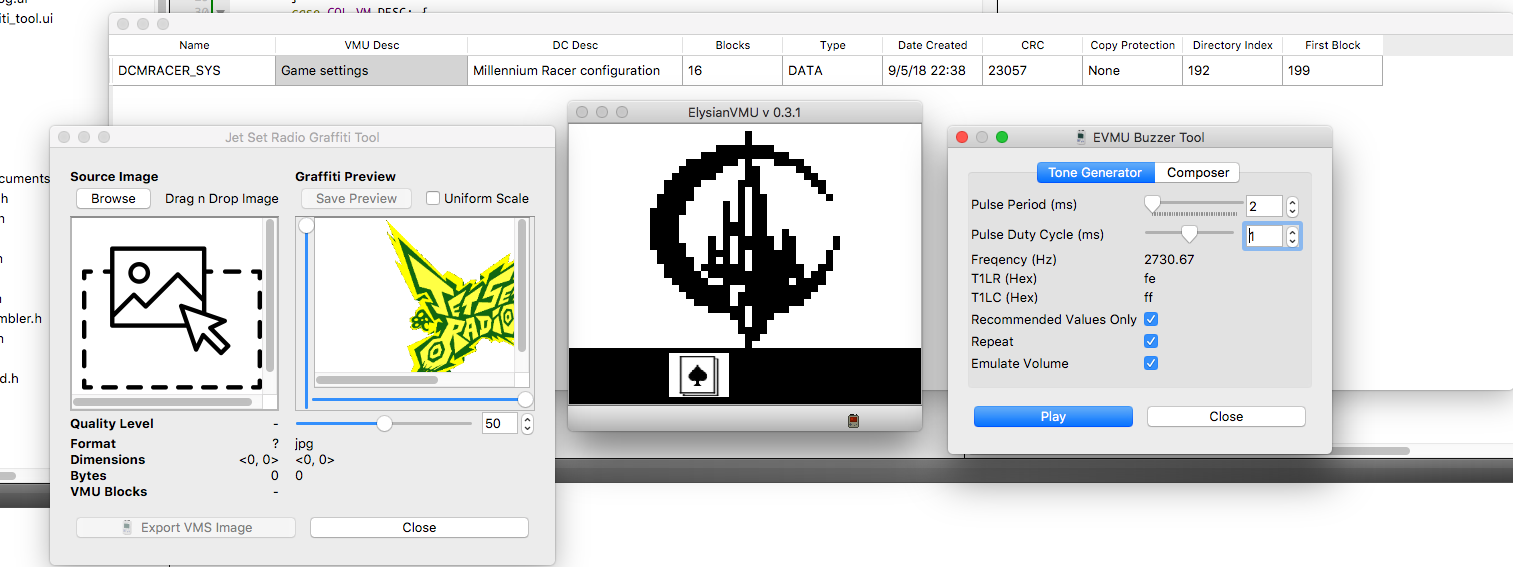
Task: Toggle the Uniform Scale checkbox
Action: point(433,198)
